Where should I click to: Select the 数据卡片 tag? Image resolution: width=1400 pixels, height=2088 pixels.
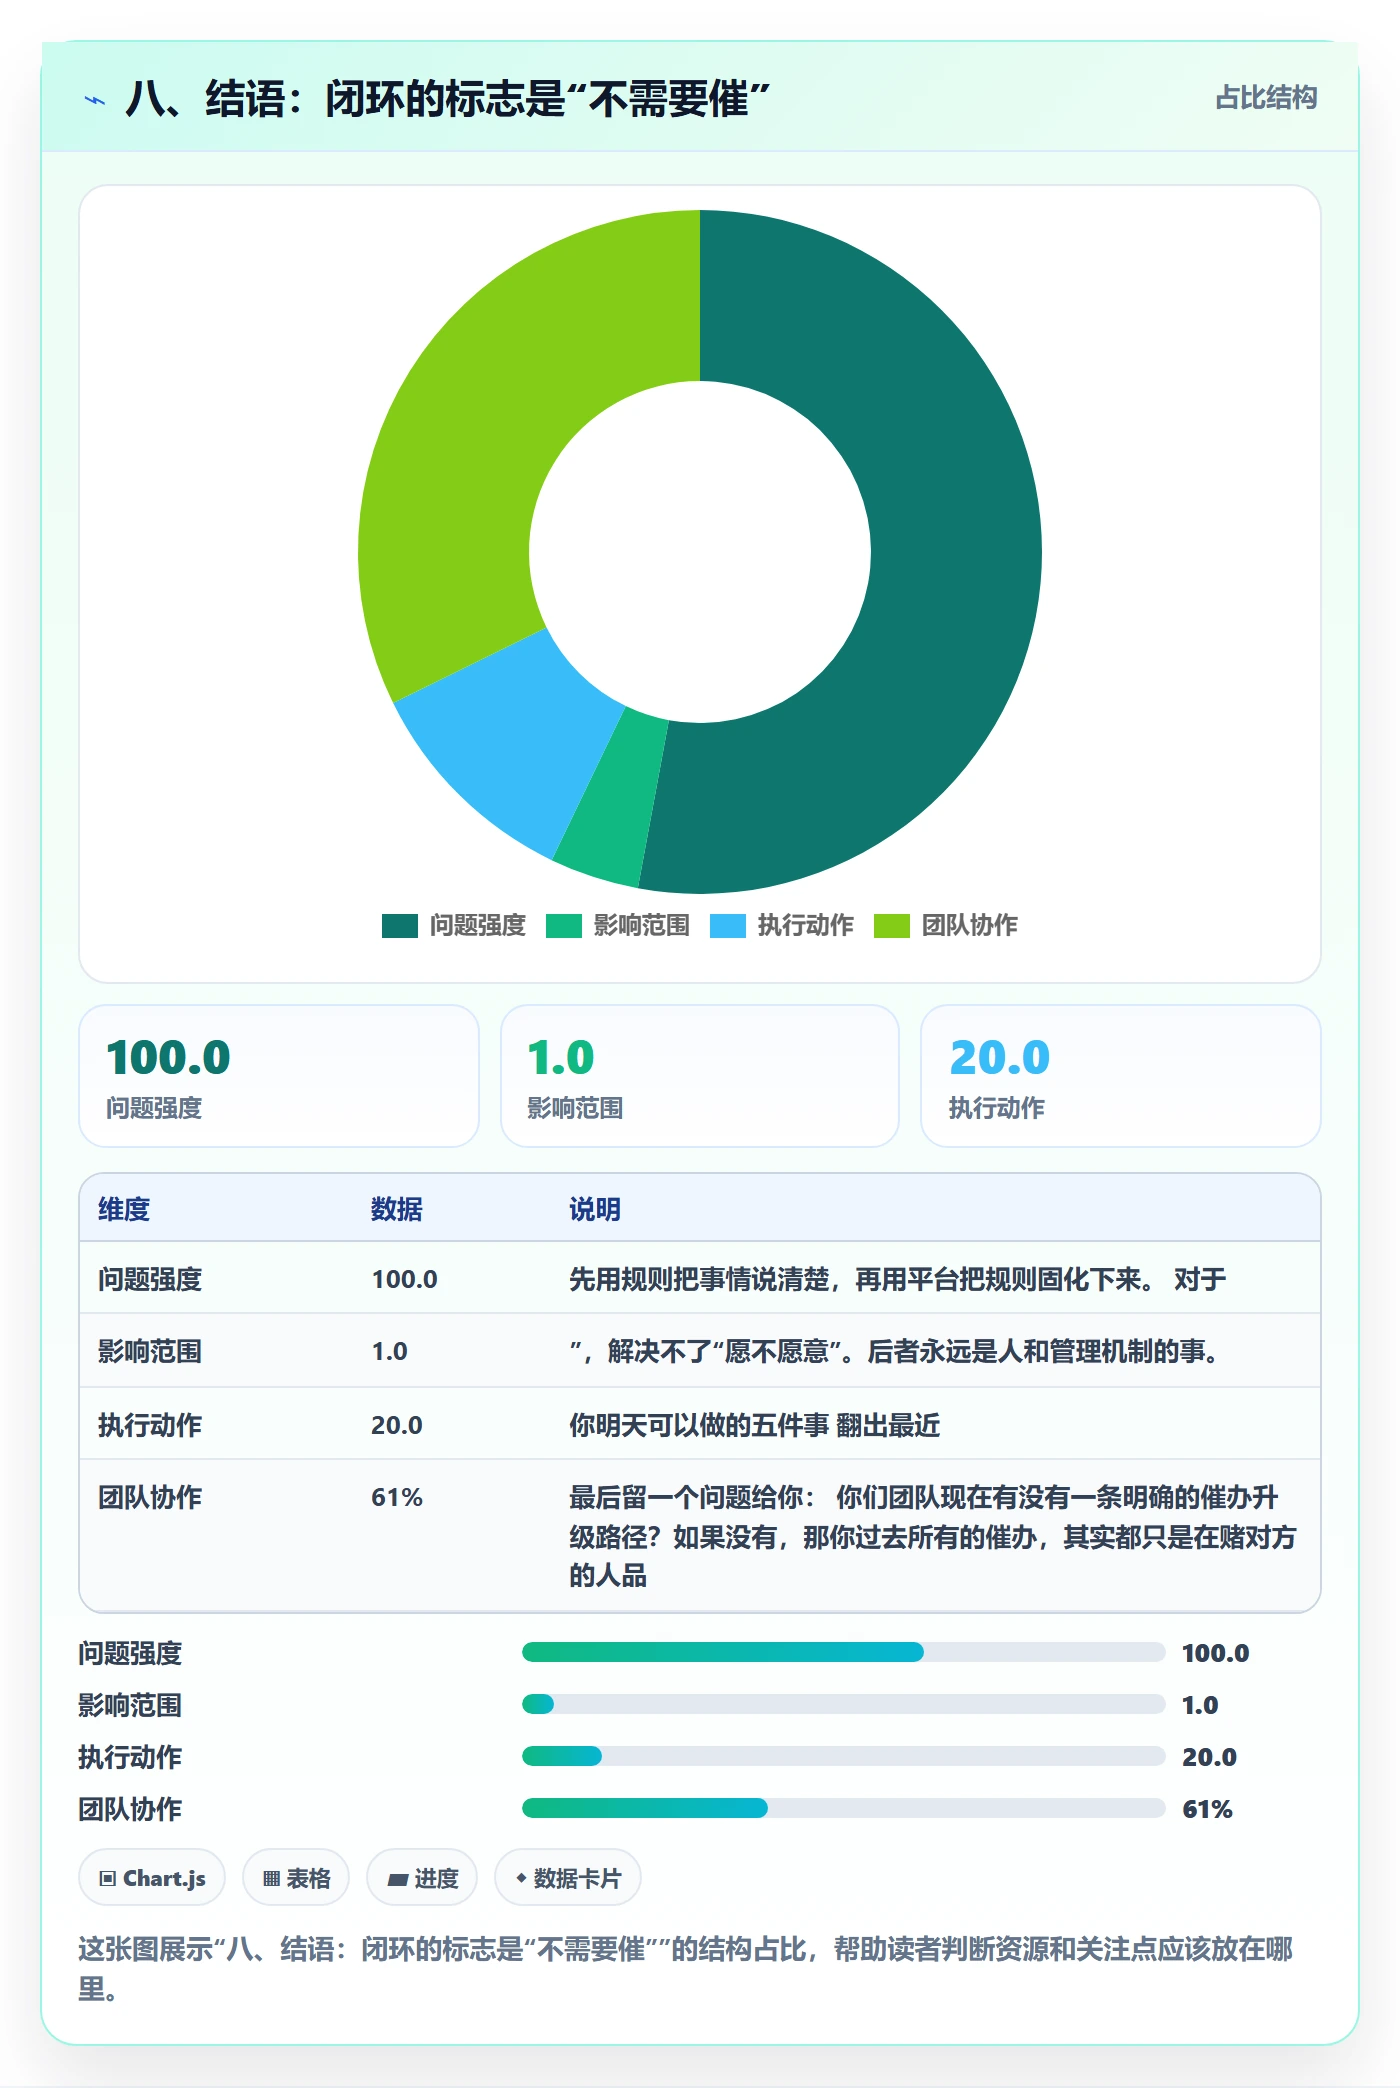[x=568, y=1878]
